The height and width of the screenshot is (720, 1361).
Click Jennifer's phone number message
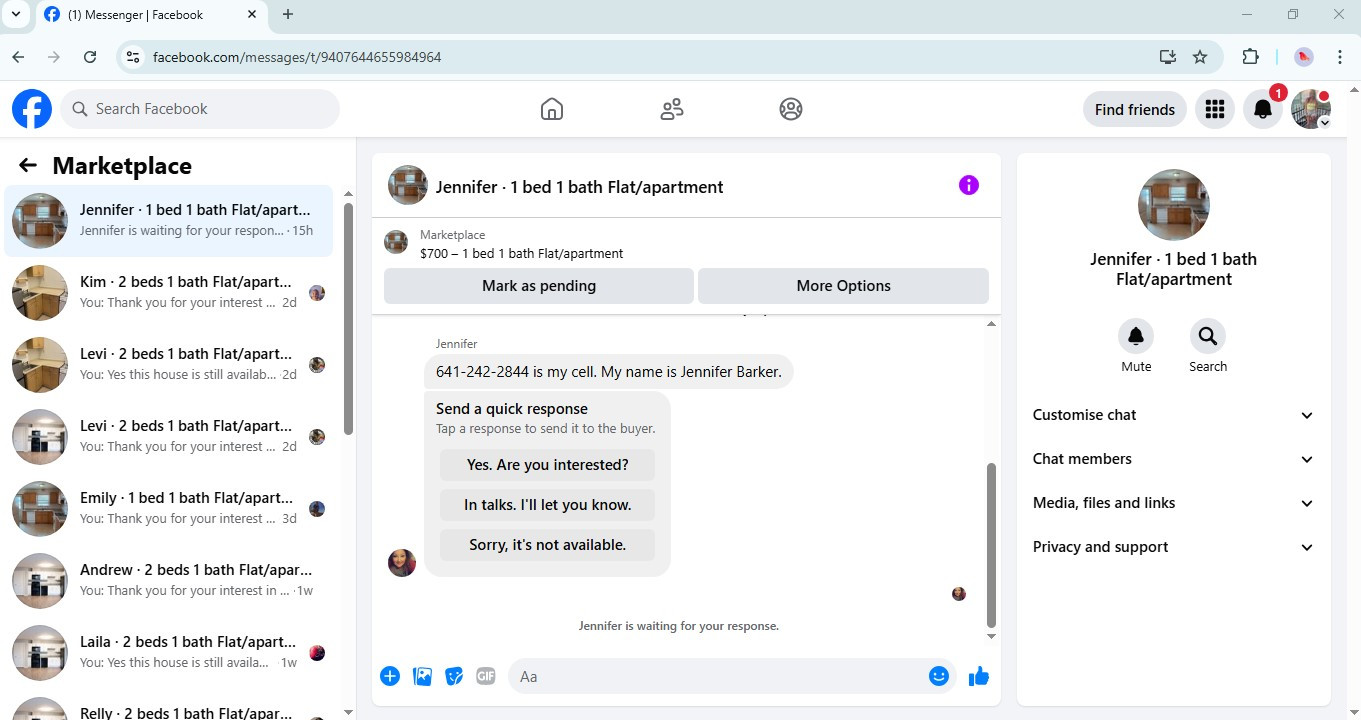pyautogui.click(x=609, y=372)
